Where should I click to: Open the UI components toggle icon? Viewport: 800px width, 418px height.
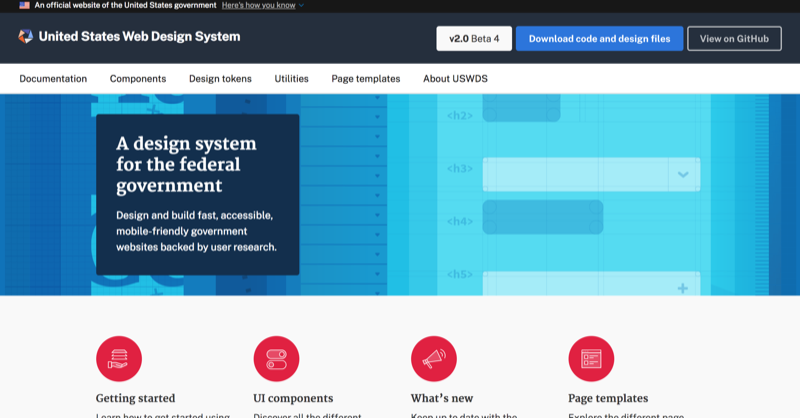tap(277, 359)
